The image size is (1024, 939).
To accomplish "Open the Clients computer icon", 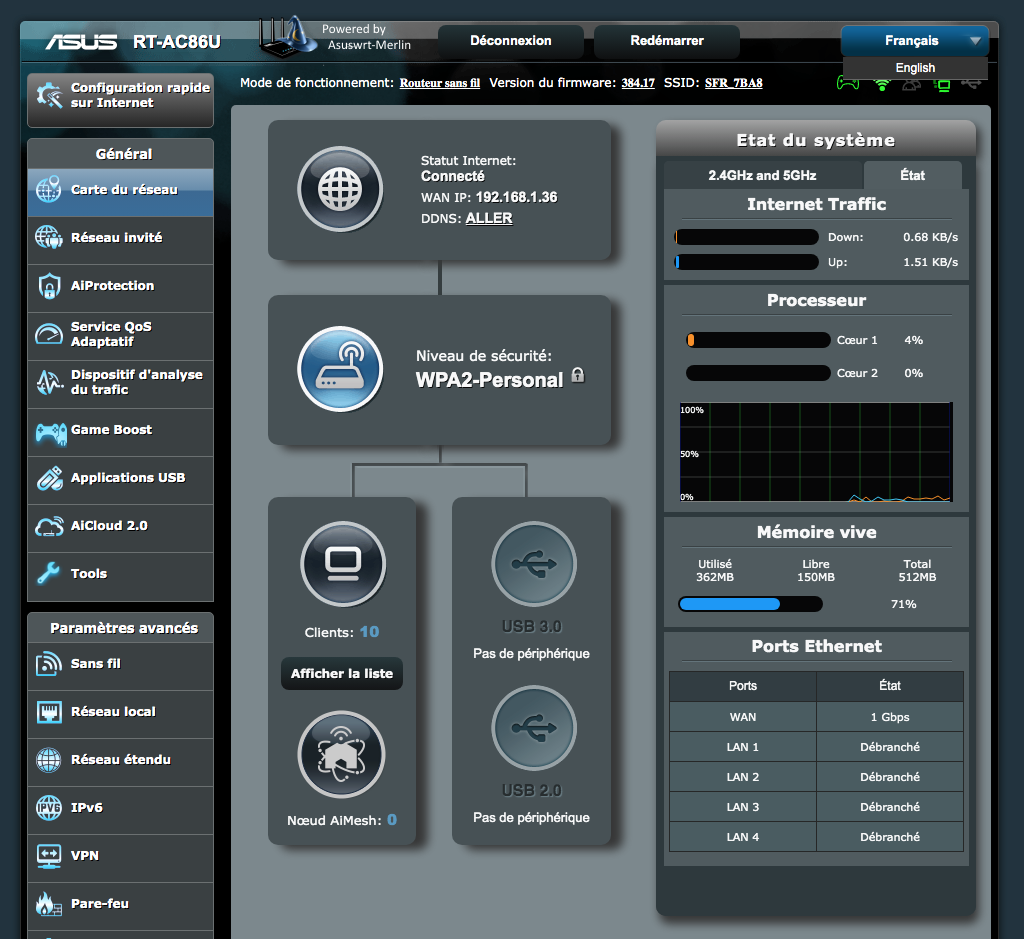I will pos(342,565).
